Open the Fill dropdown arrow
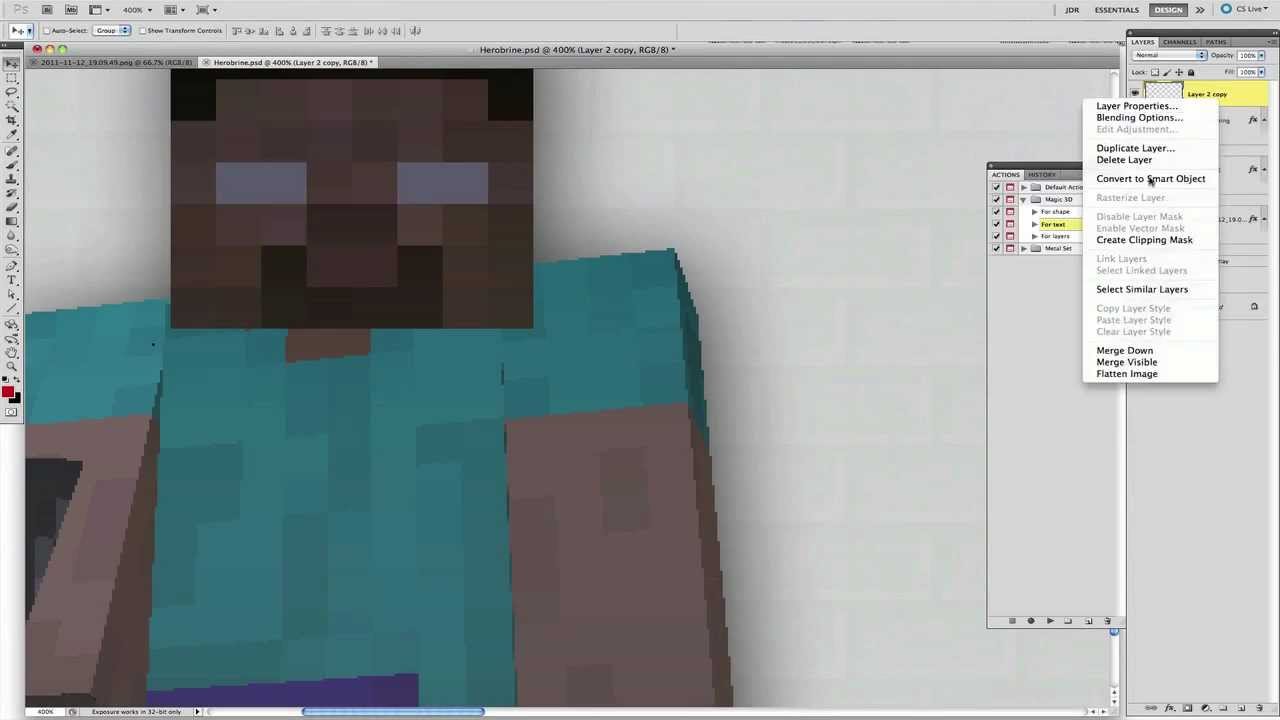1280x720 pixels. tap(1261, 72)
